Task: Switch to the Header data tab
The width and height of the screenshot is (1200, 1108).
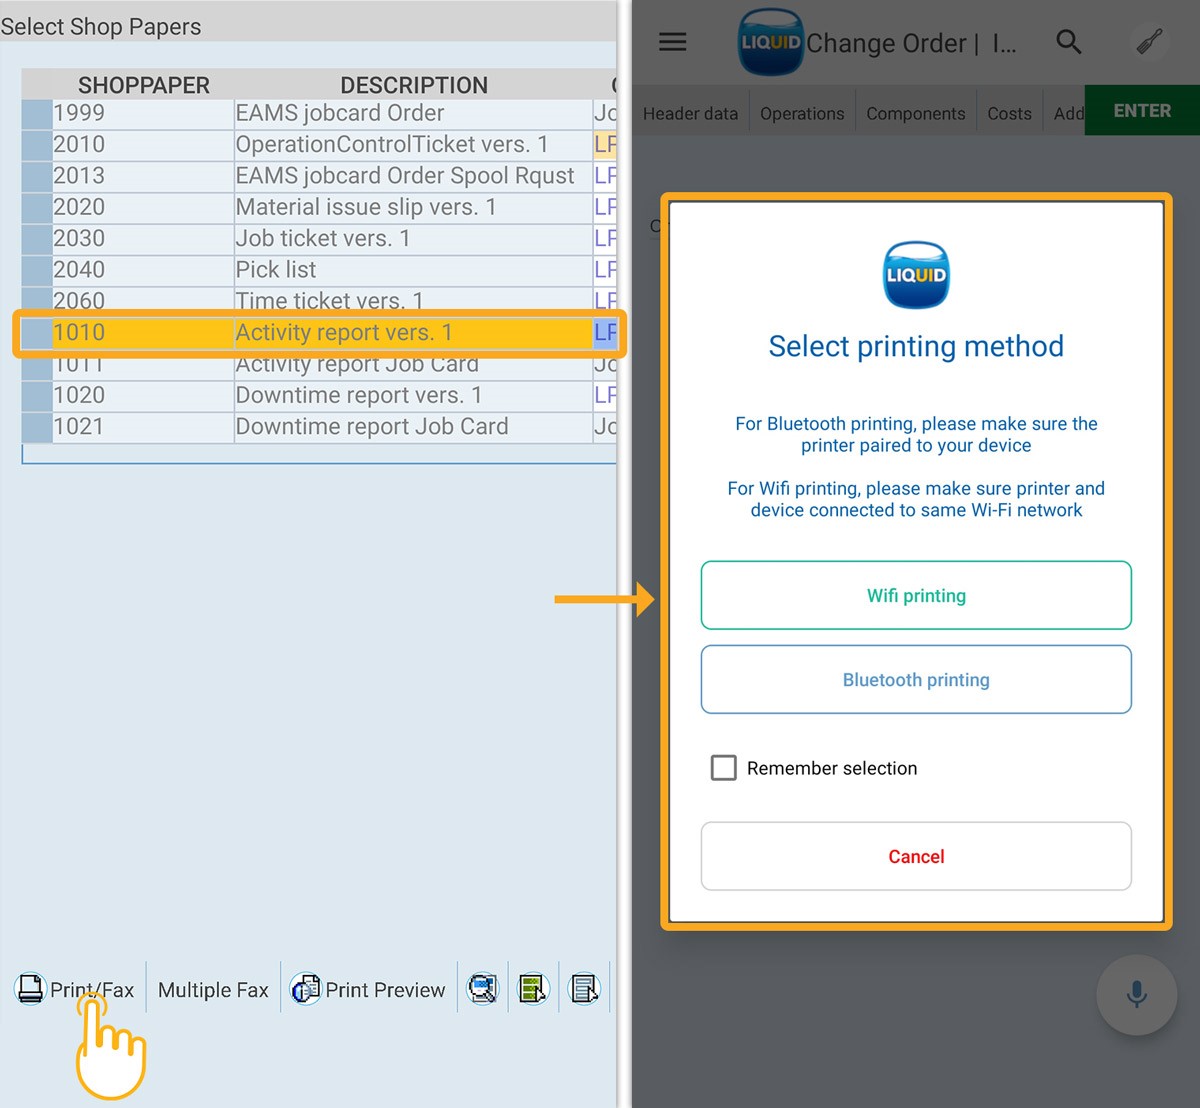Action: coord(690,114)
